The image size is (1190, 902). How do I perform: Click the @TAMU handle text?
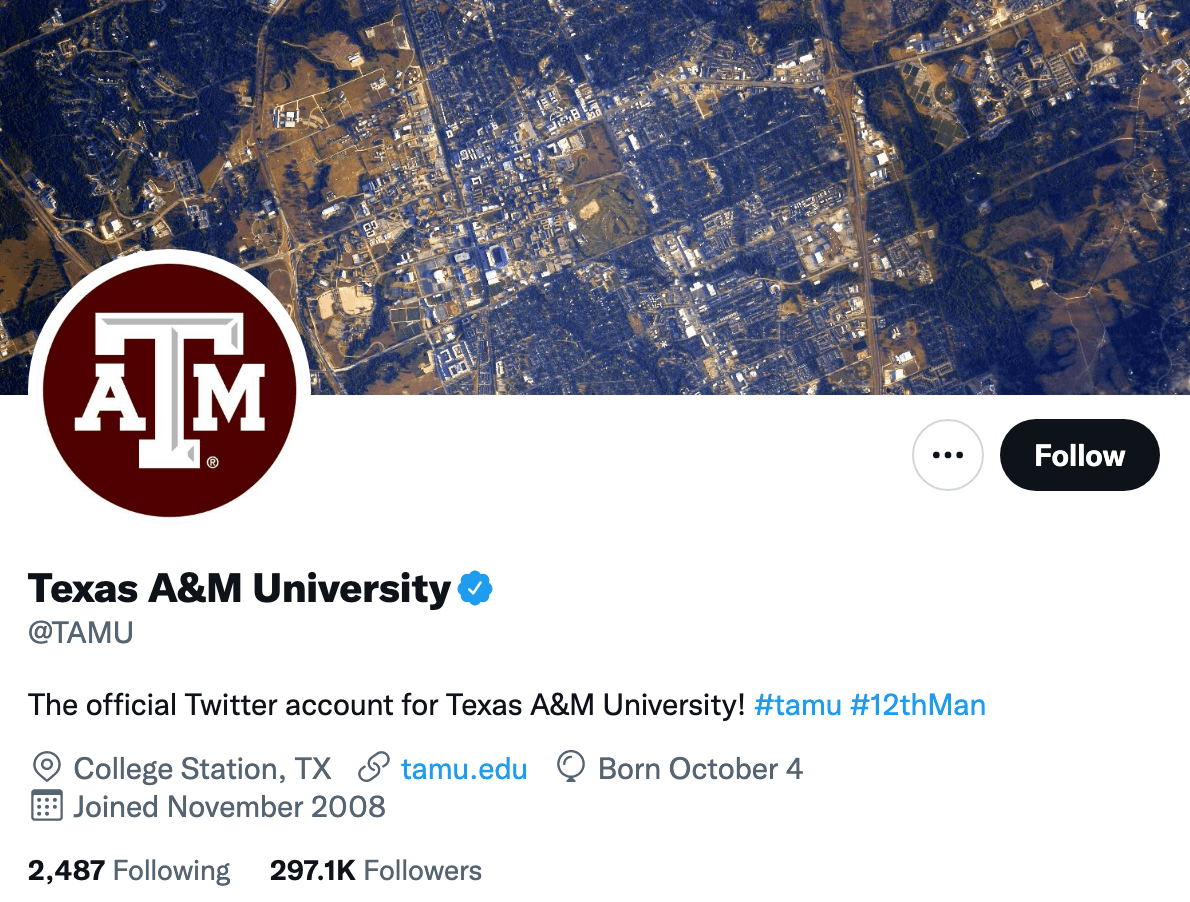81,633
